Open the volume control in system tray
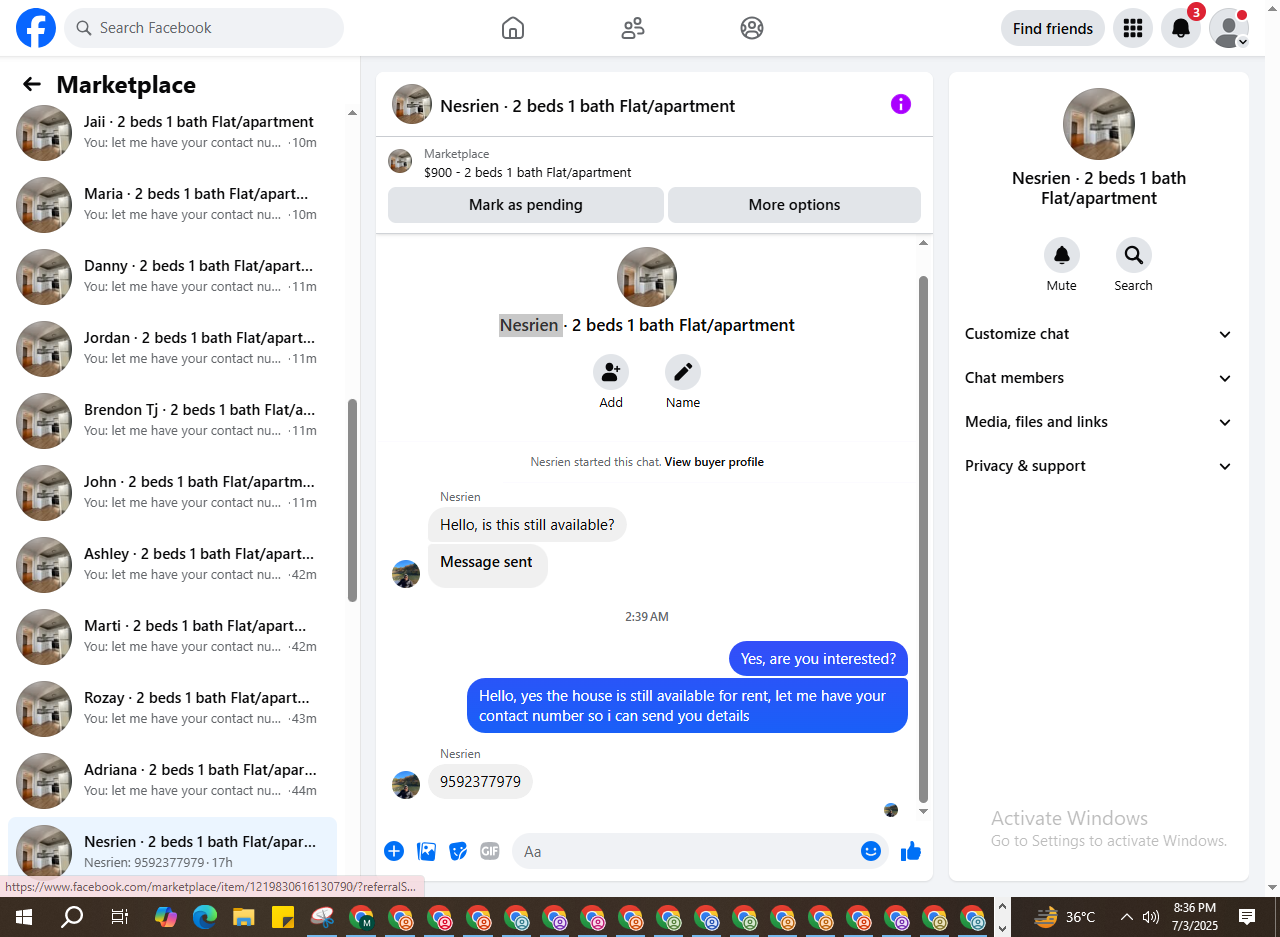 (1151, 916)
